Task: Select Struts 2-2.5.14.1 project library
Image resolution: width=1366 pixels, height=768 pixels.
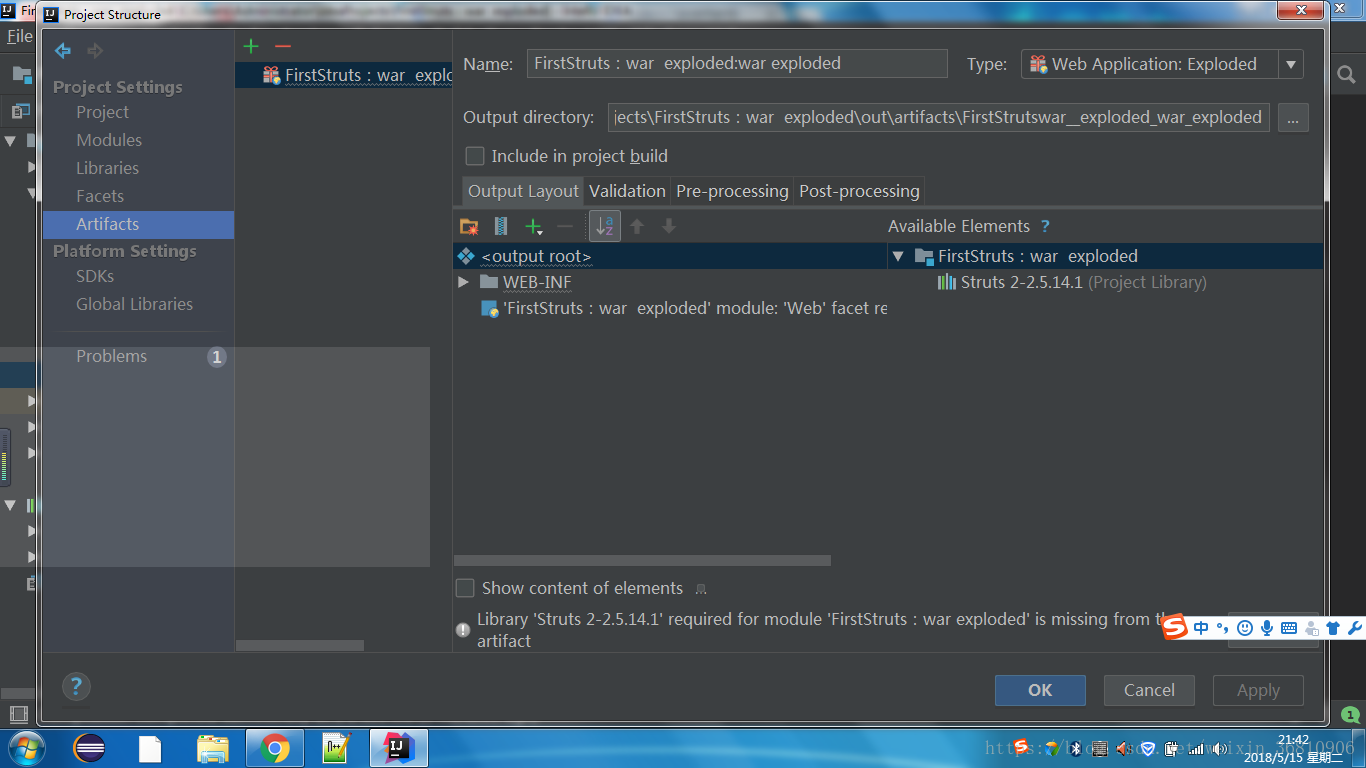Action: pyautogui.click(x=1072, y=282)
